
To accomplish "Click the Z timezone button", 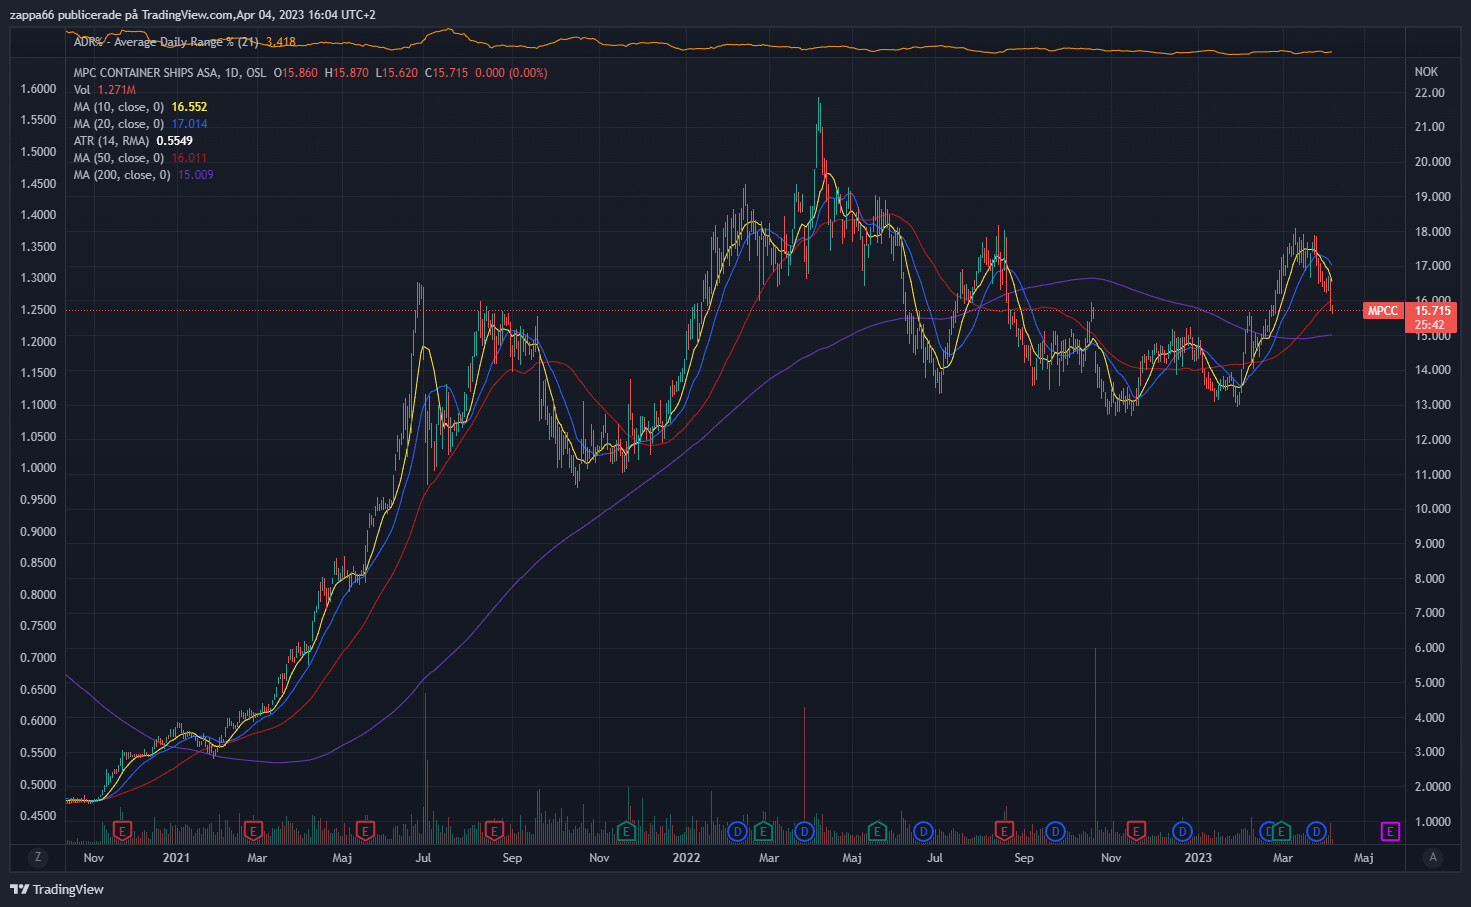I will [38, 857].
